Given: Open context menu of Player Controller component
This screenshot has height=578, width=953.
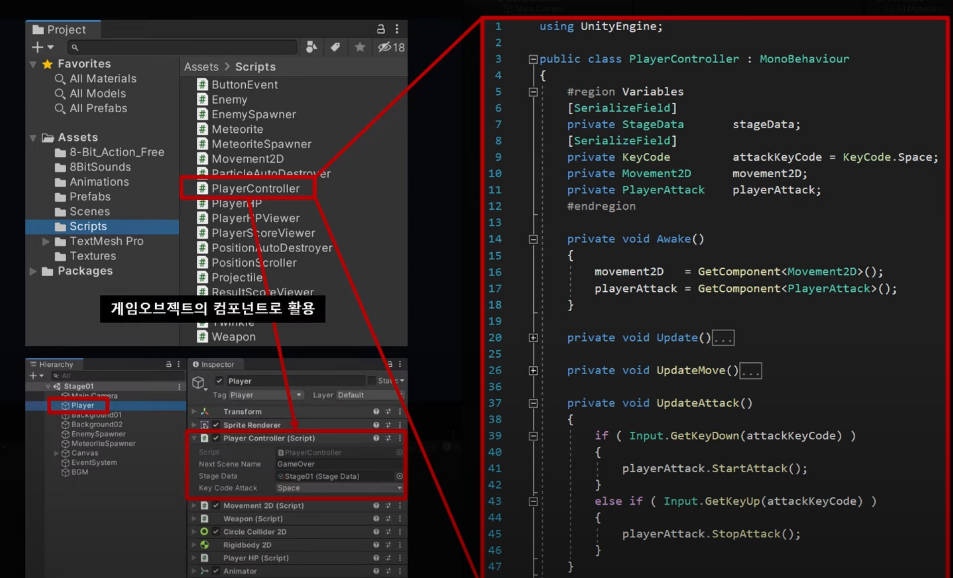Looking at the screenshot, I should click(x=399, y=438).
